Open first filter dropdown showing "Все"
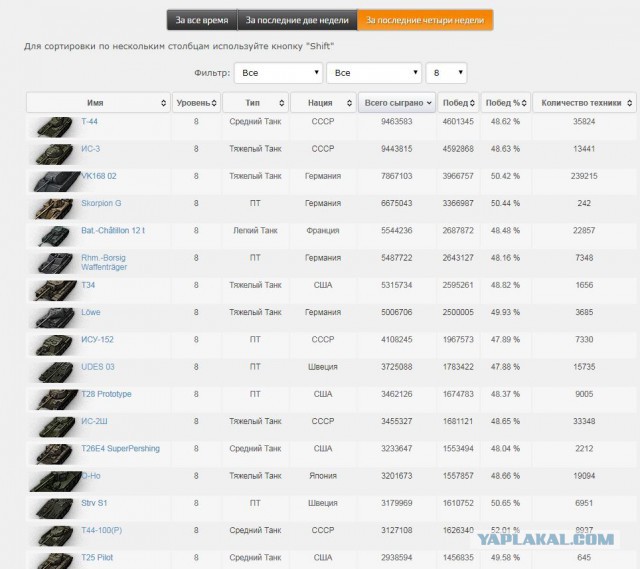Screen dimensions: 640x569 pyautogui.click(x=278, y=73)
